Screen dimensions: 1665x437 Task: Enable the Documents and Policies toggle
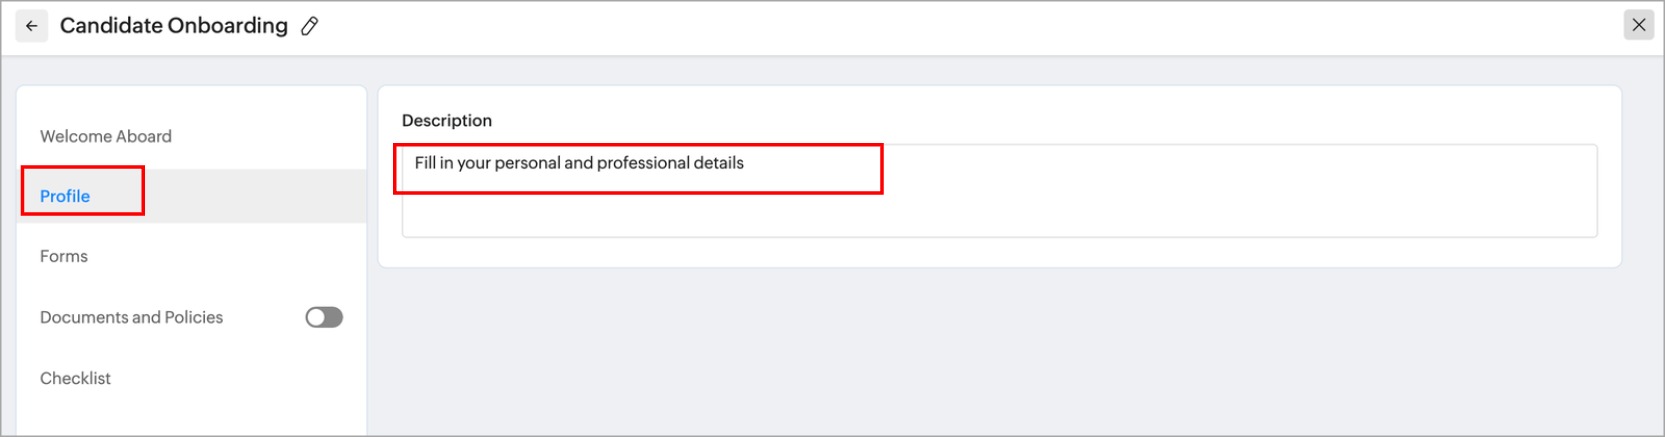click(324, 317)
